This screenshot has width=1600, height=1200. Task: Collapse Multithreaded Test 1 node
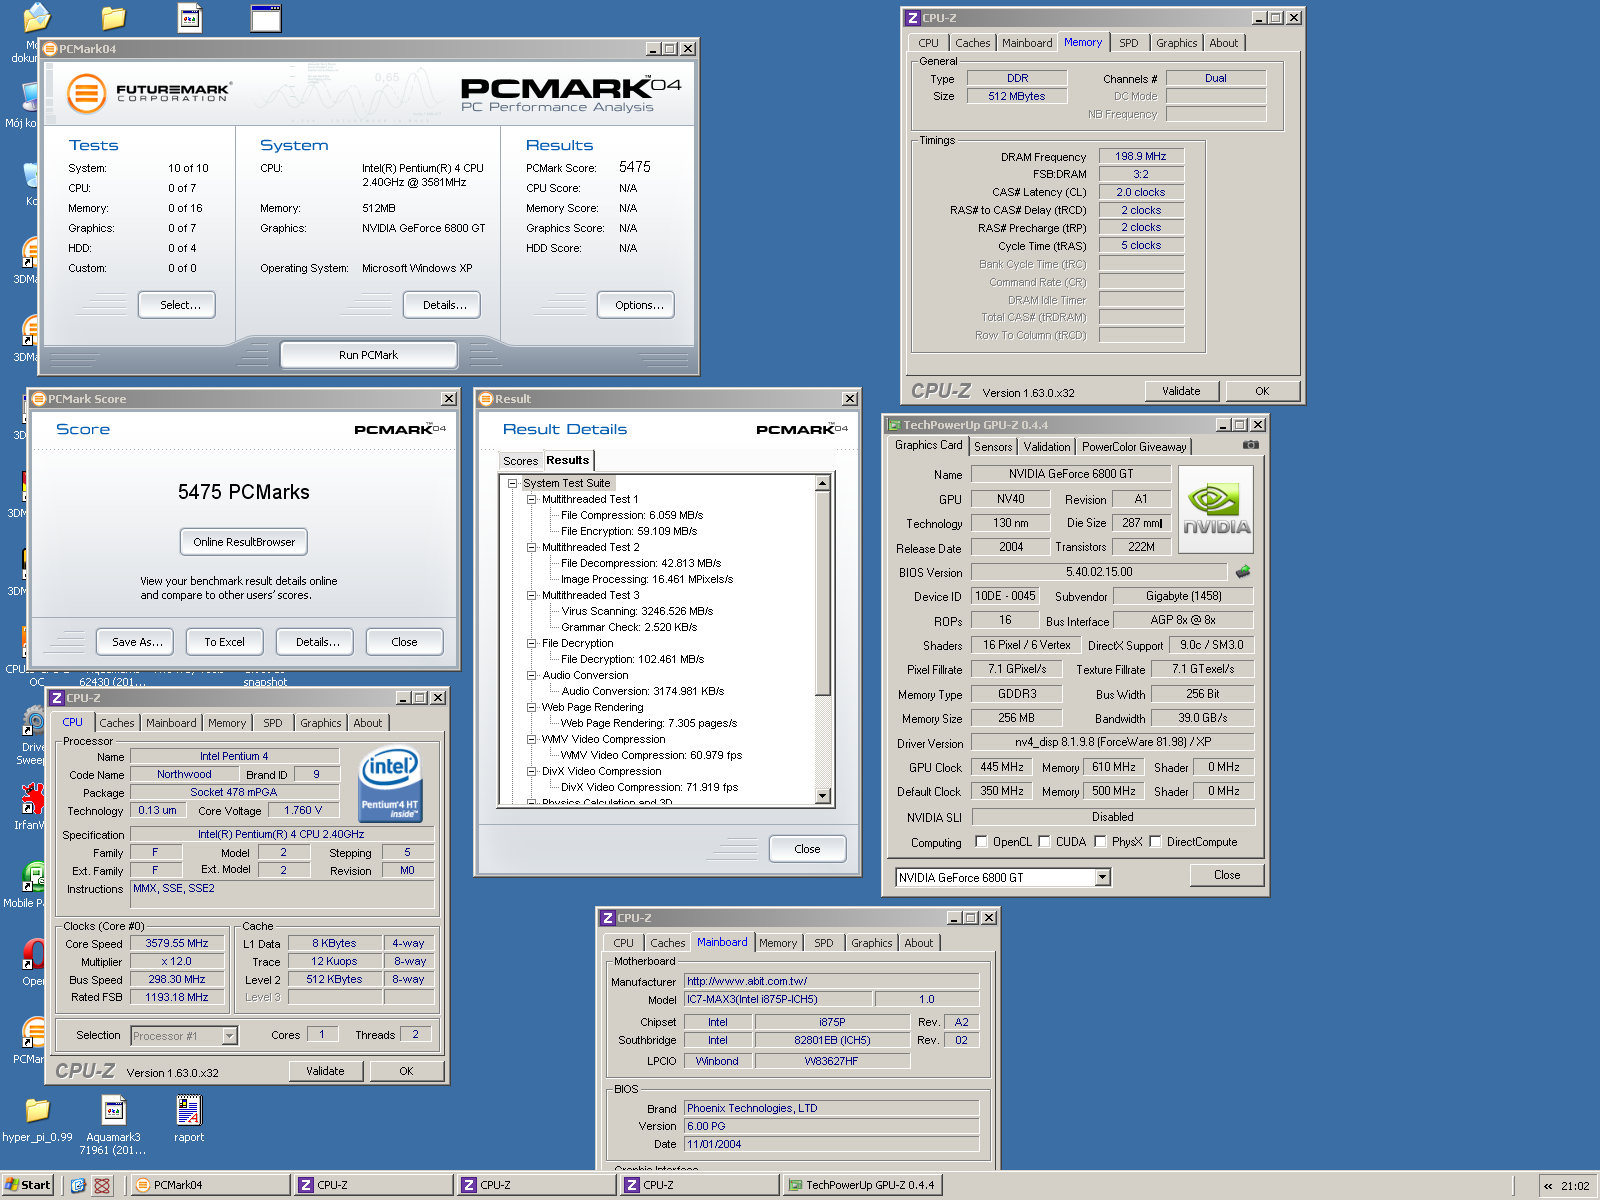click(532, 499)
